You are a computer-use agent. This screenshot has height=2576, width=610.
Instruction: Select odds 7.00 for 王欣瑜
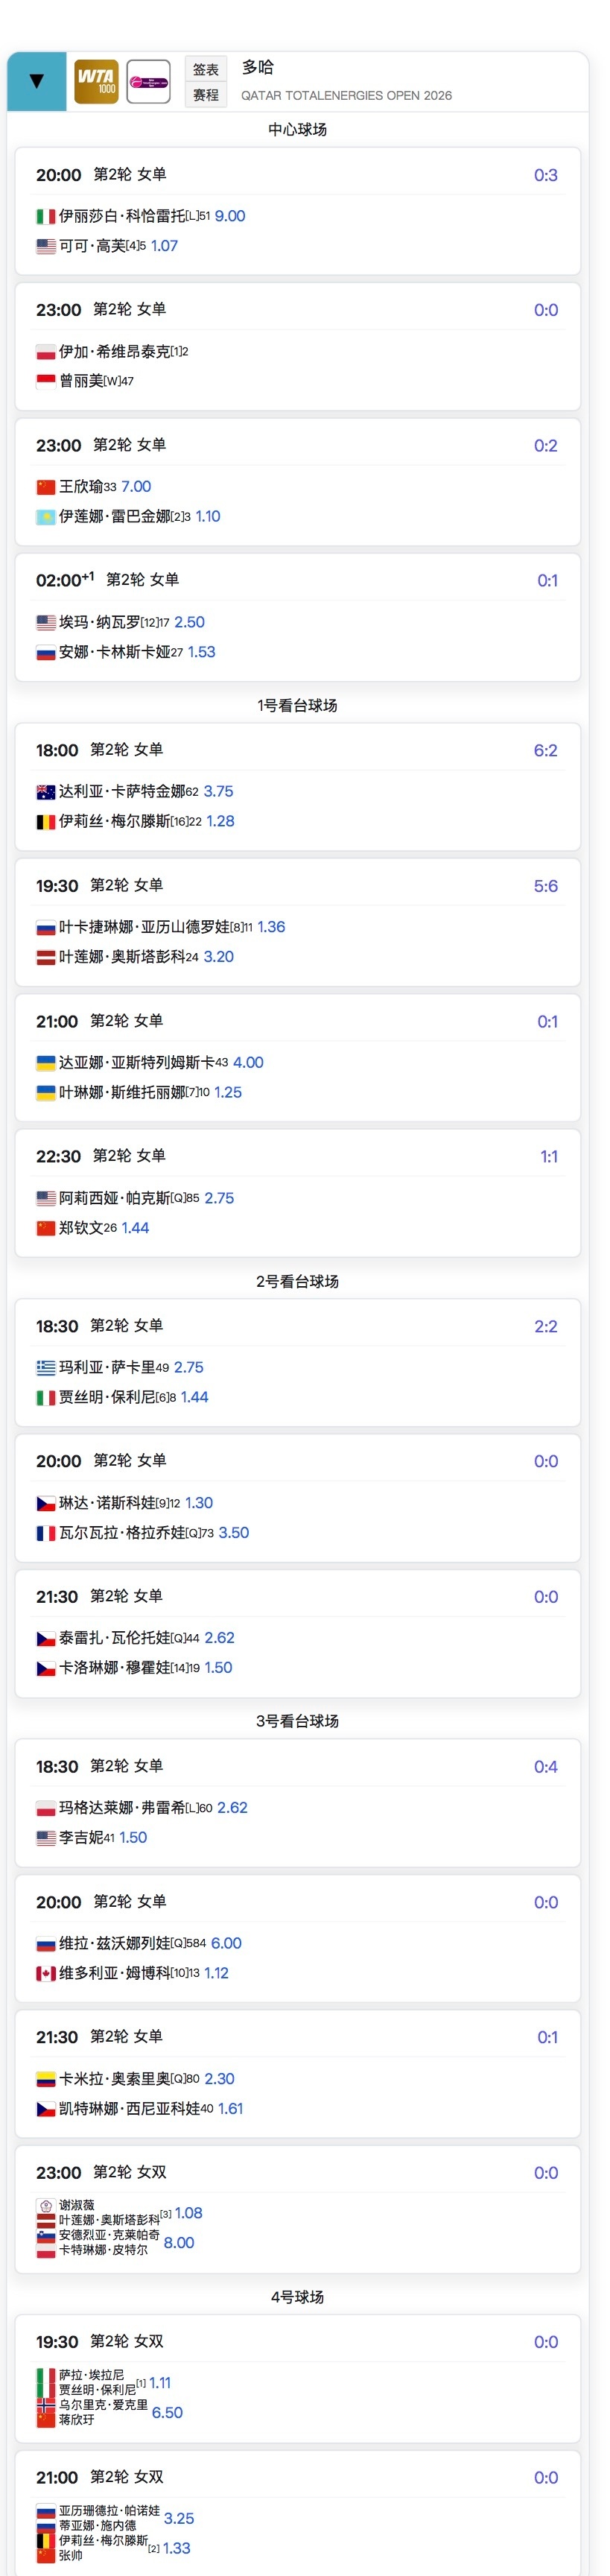[x=136, y=487]
